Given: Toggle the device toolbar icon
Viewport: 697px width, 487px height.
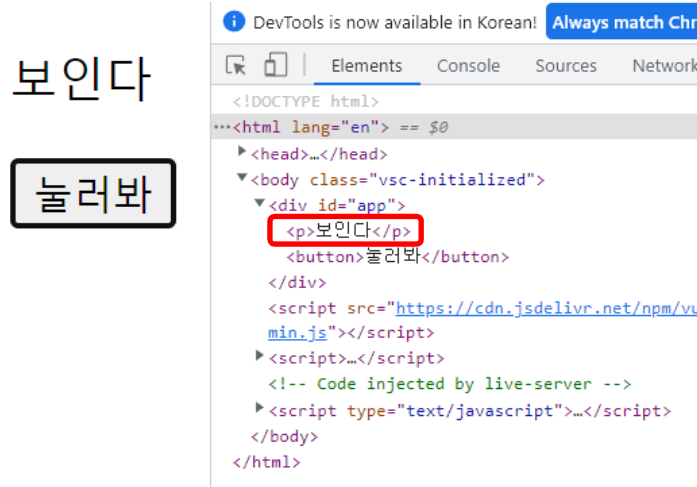Looking at the screenshot, I should 276,65.
